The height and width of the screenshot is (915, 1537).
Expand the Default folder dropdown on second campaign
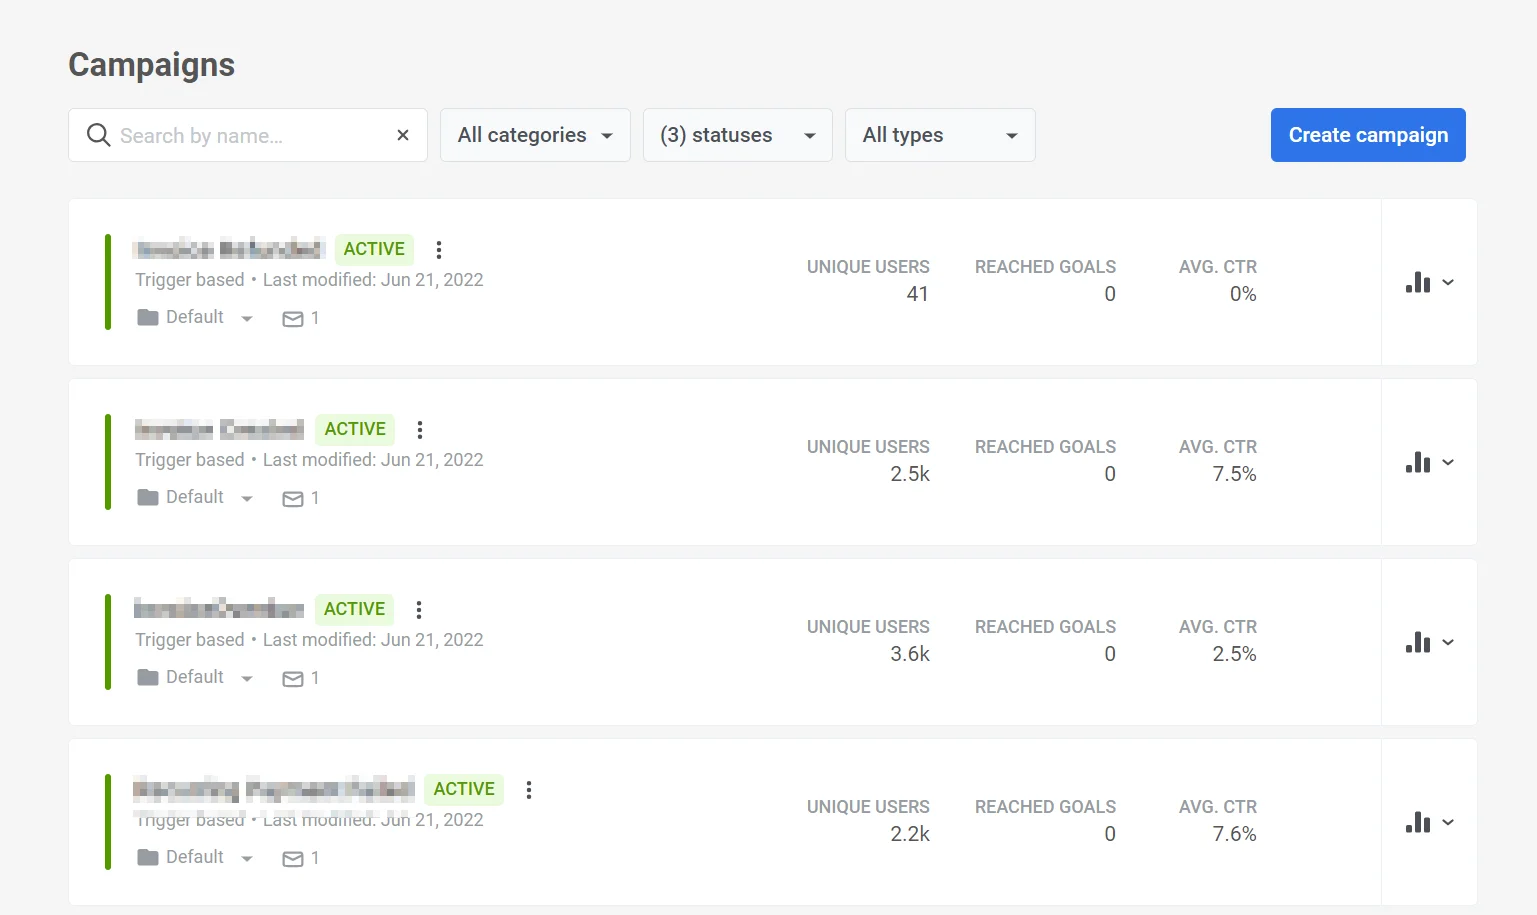pyautogui.click(x=247, y=497)
